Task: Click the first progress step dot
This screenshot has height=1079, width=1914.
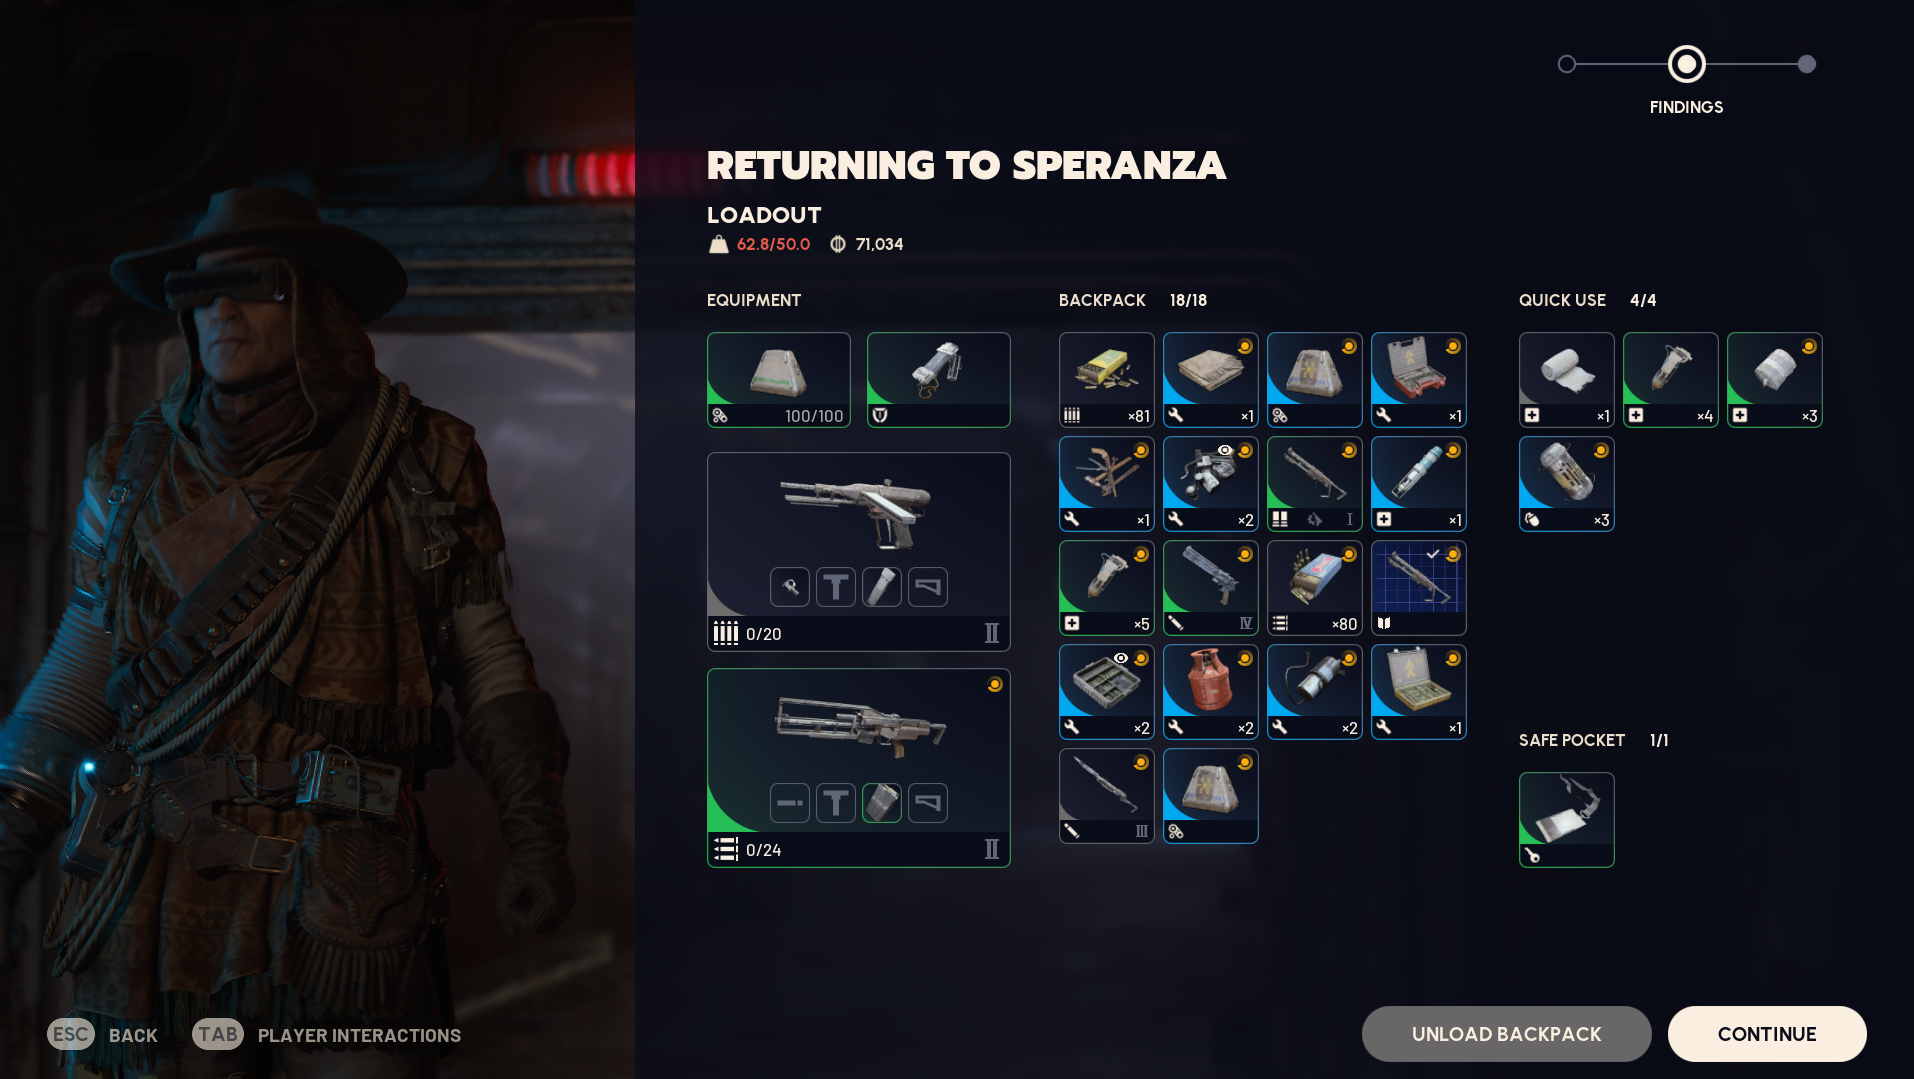Action: pyautogui.click(x=1567, y=64)
